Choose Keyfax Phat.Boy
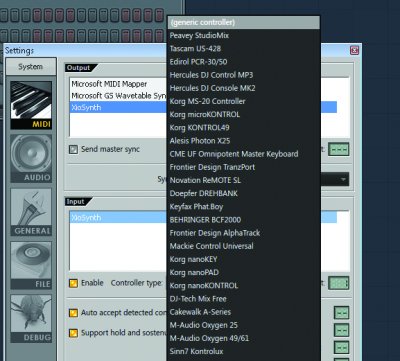This screenshot has width=400, height=361. (243, 207)
